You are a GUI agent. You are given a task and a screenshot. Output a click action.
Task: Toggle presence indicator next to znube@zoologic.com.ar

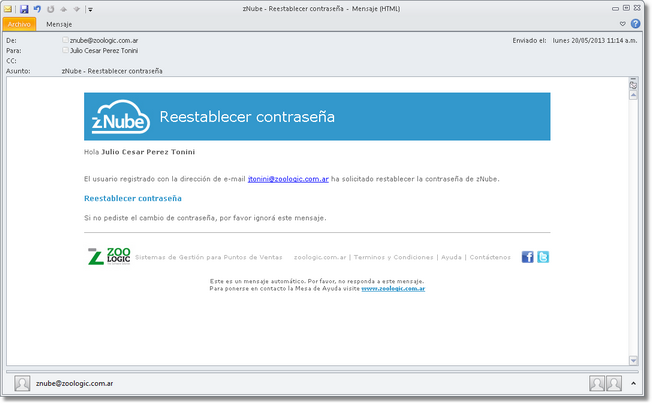[65, 40]
